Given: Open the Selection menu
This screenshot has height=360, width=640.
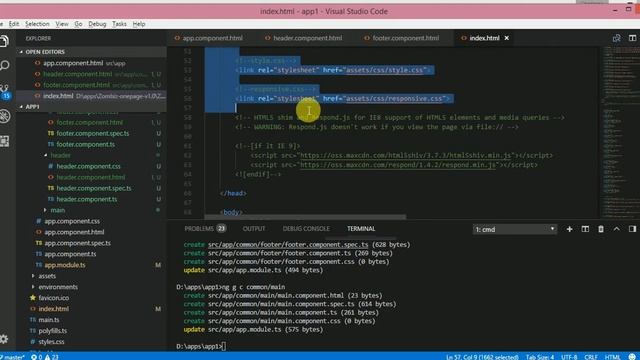Looking at the screenshot, I should (x=37, y=24).
